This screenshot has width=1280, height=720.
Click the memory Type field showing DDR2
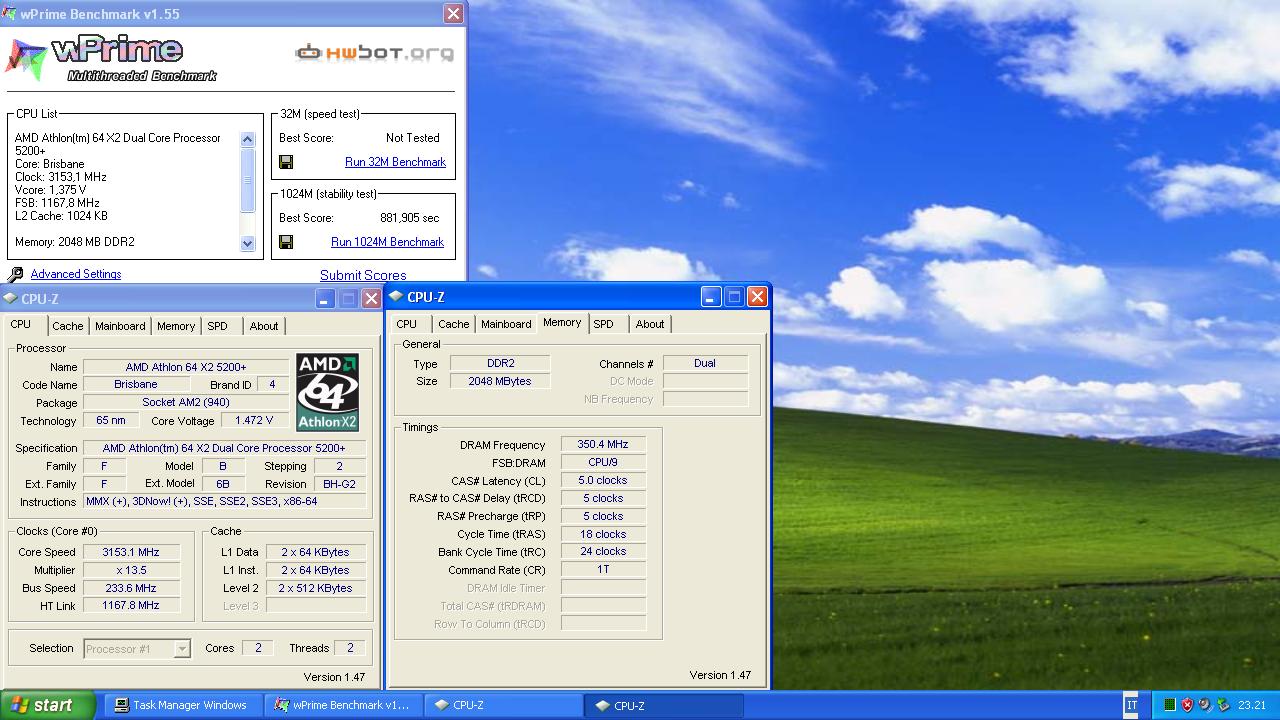tap(500, 363)
